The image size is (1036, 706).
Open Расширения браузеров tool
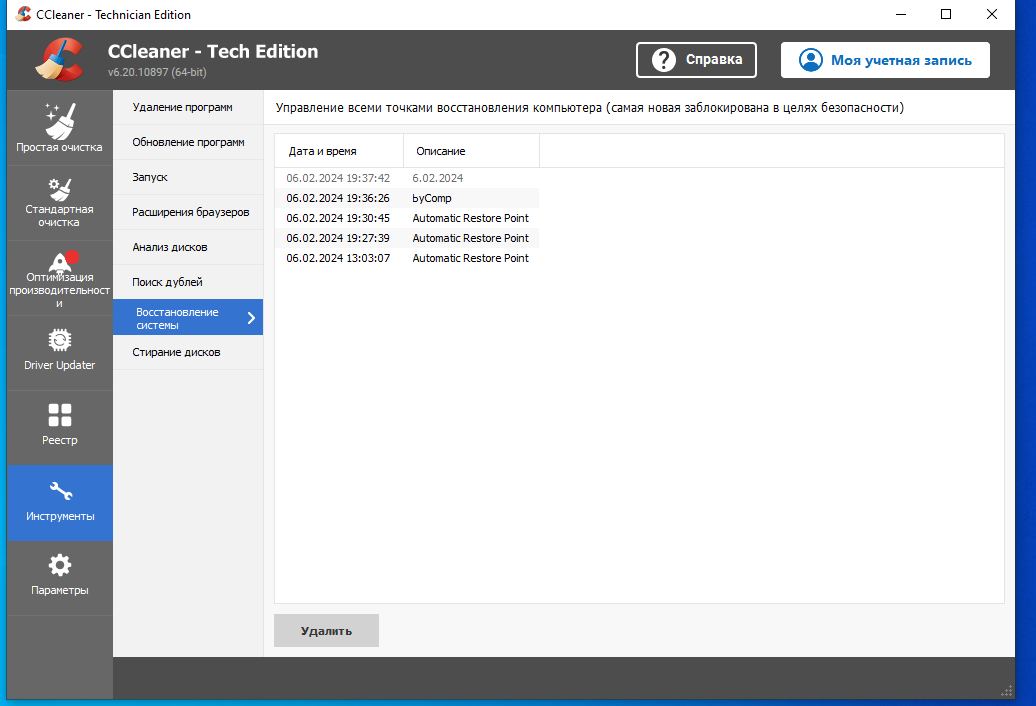(188, 212)
